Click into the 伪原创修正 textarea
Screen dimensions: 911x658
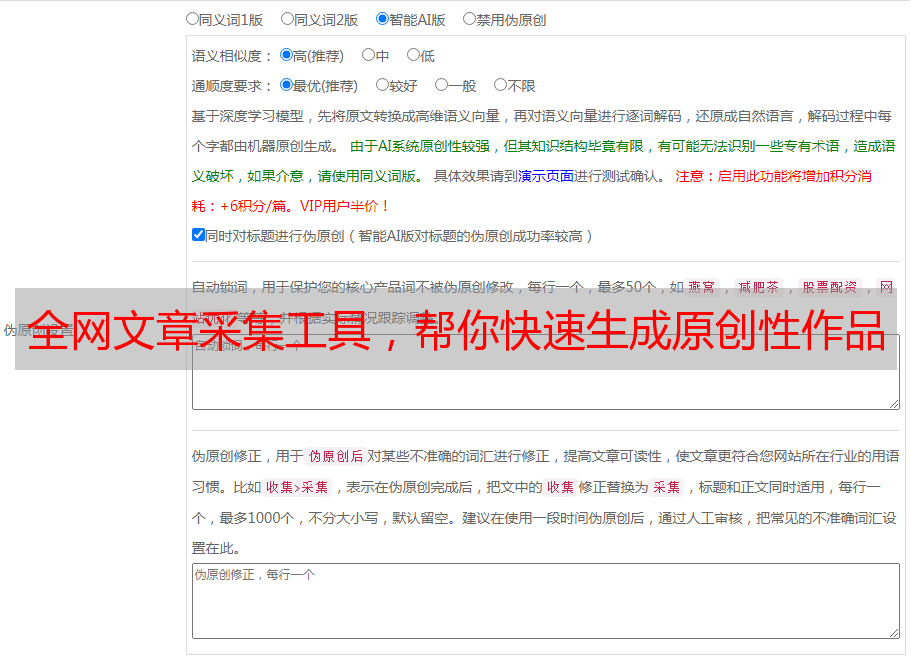coord(546,601)
